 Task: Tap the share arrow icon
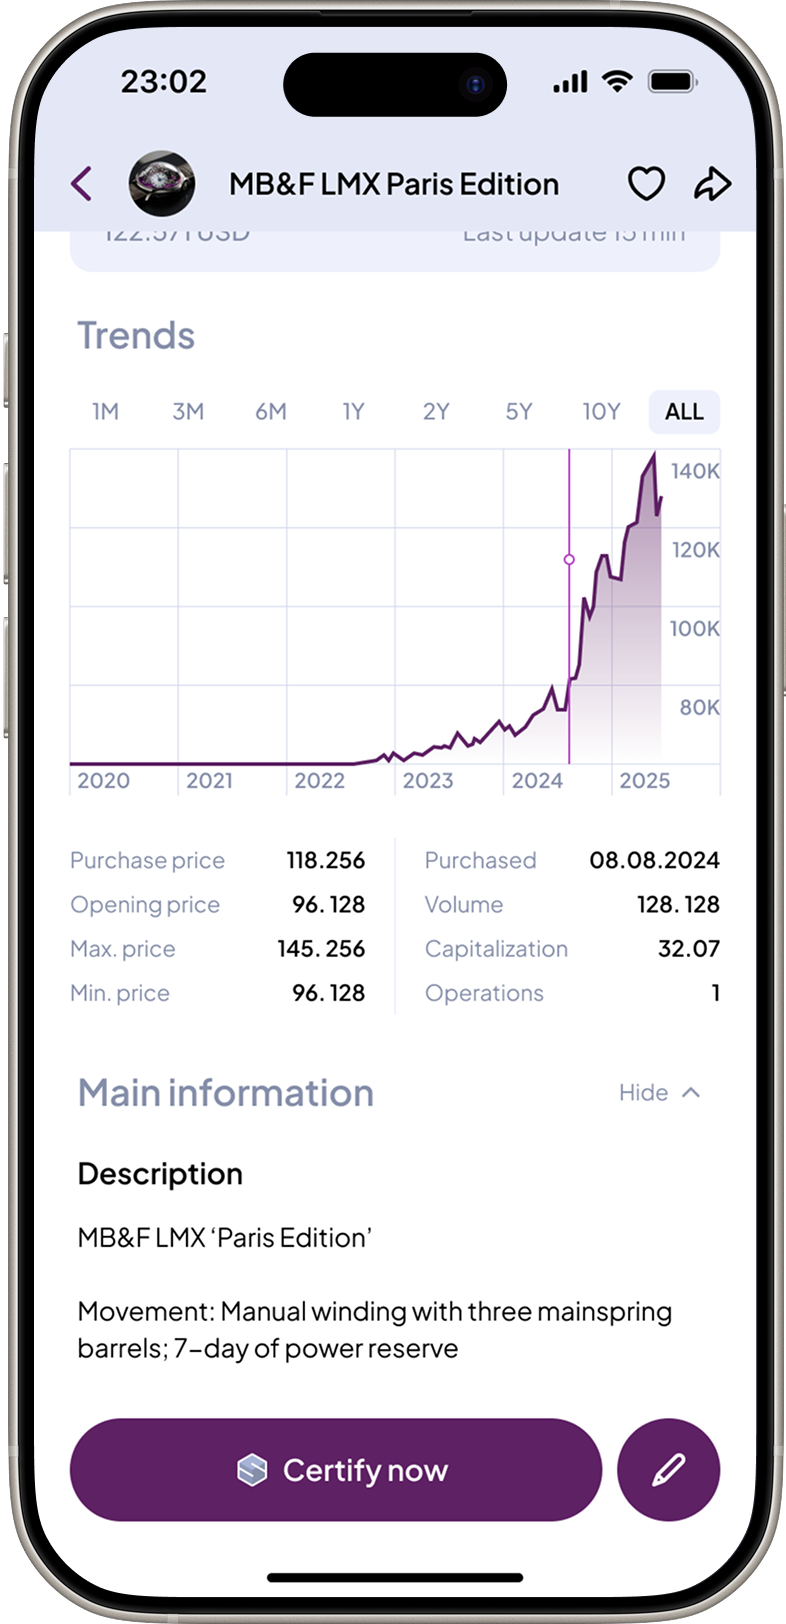pos(712,184)
